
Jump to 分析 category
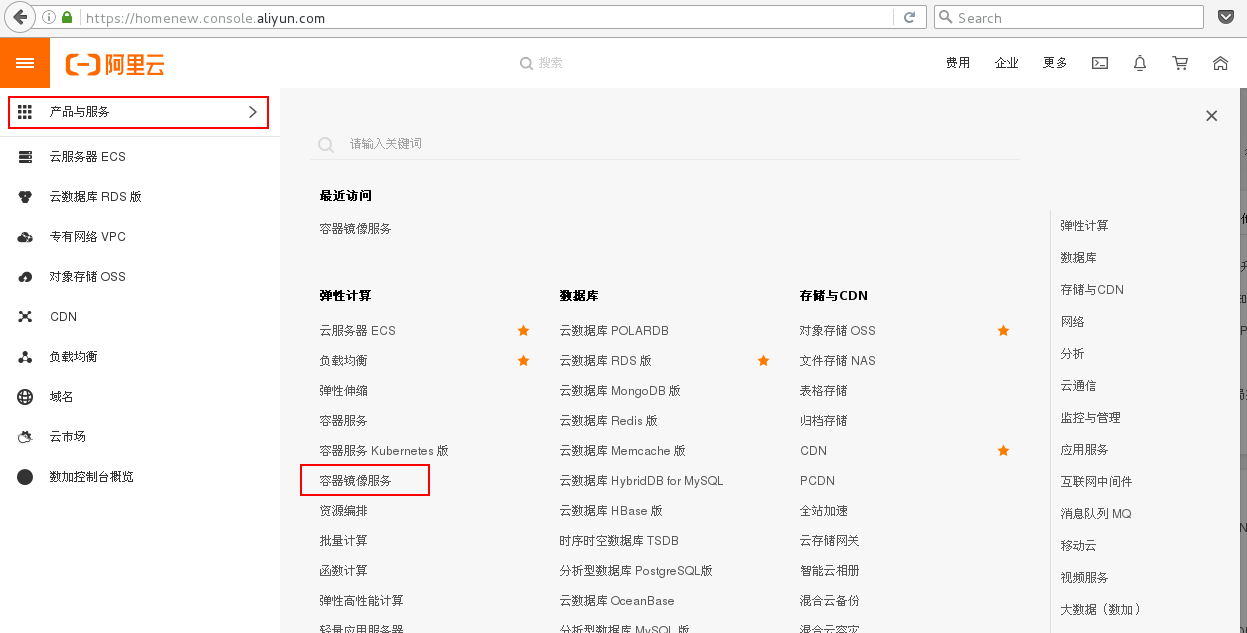(x=1073, y=354)
